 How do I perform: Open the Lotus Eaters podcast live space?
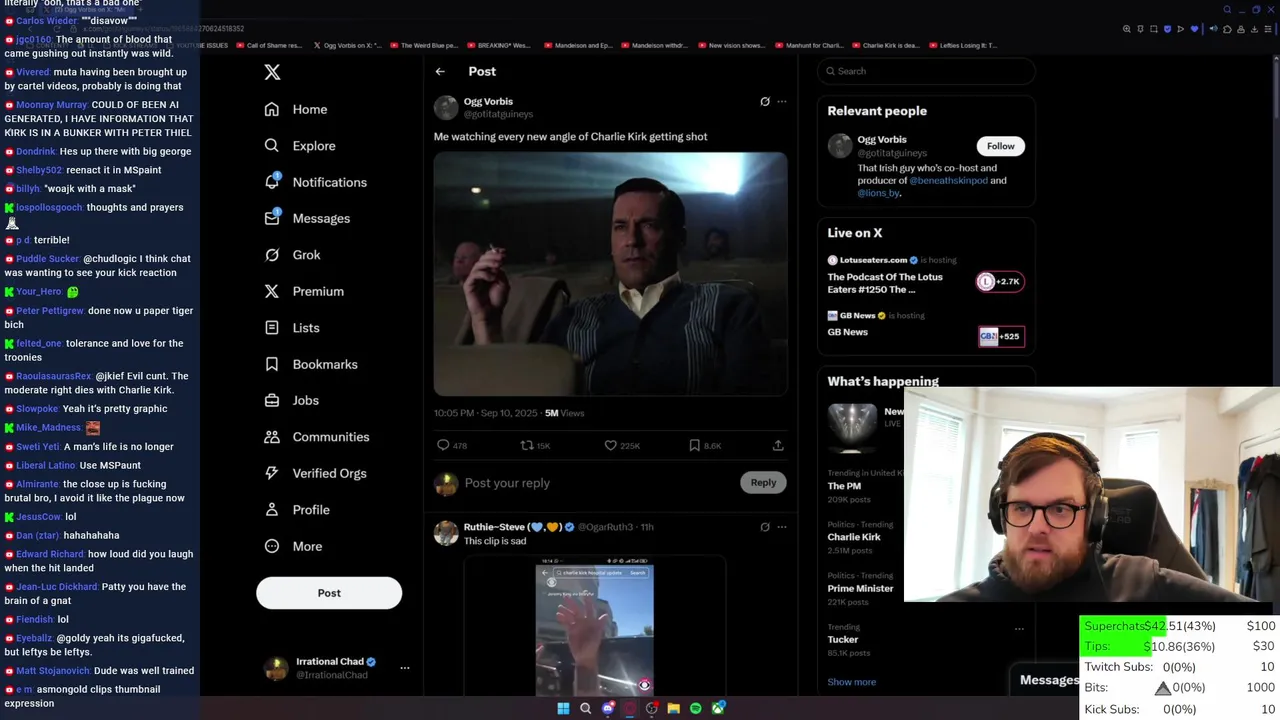pyautogui.click(x=926, y=276)
